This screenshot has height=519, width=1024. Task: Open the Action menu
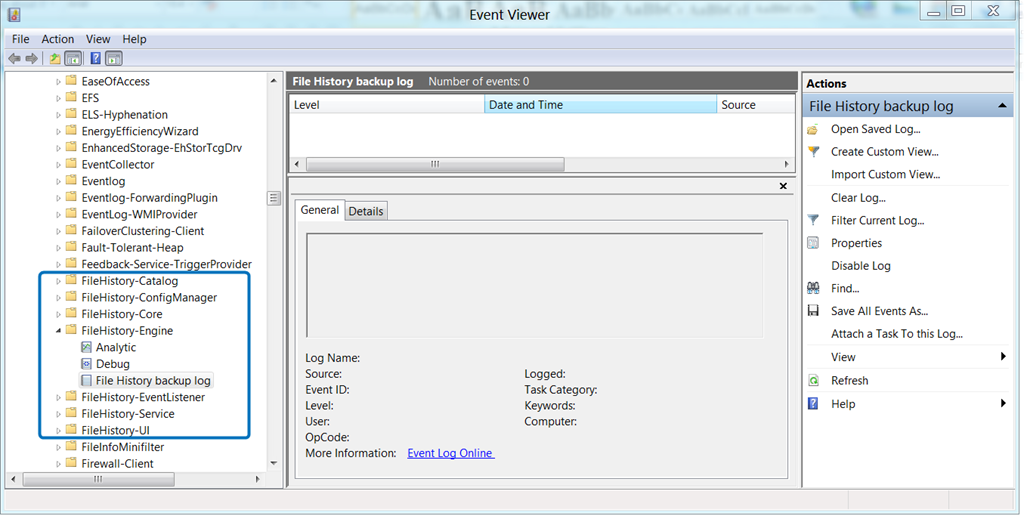click(x=57, y=39)
